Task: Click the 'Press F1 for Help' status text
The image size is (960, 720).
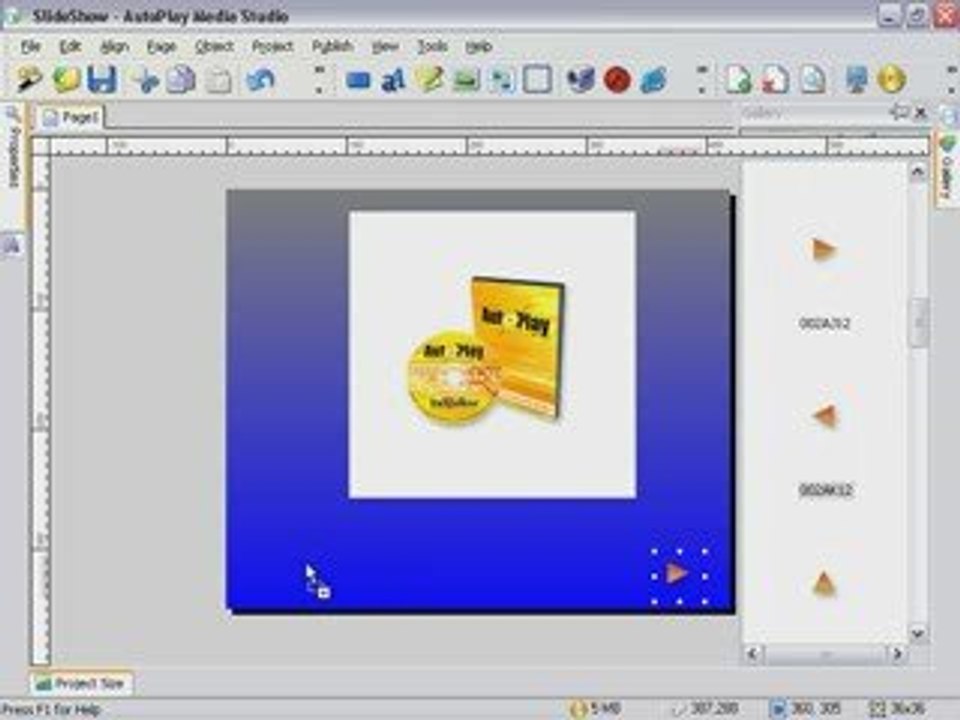Action: pos(51,710)
